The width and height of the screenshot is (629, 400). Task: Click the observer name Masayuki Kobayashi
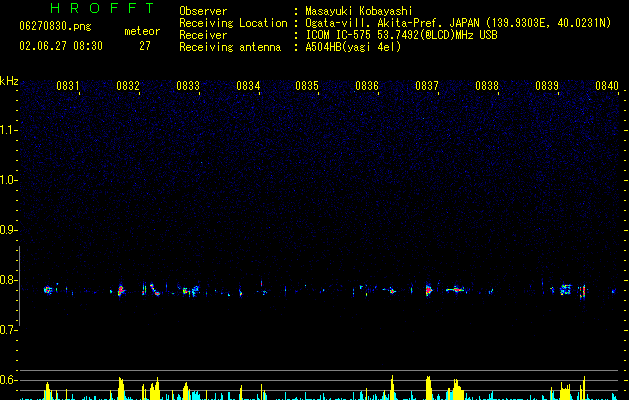(359, 11)
